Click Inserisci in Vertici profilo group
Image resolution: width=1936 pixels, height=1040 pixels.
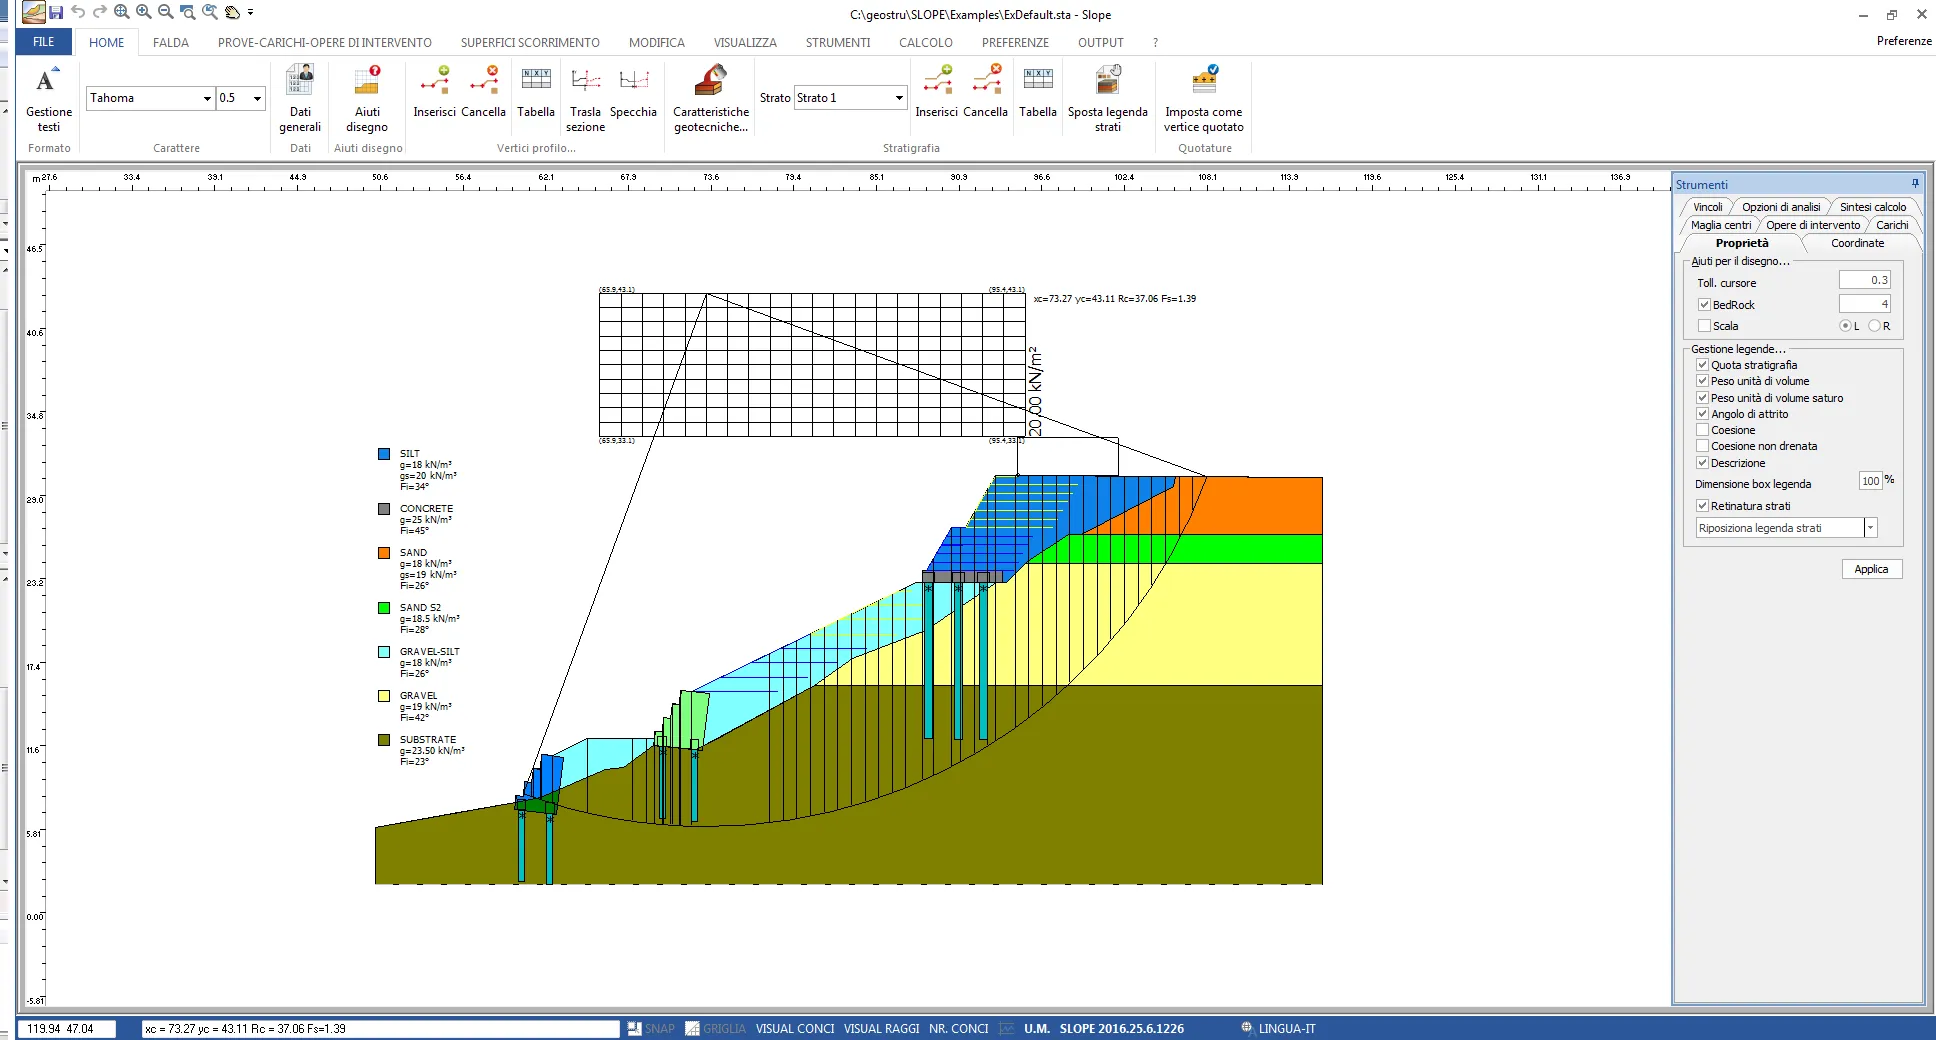[x=434, y=91]
